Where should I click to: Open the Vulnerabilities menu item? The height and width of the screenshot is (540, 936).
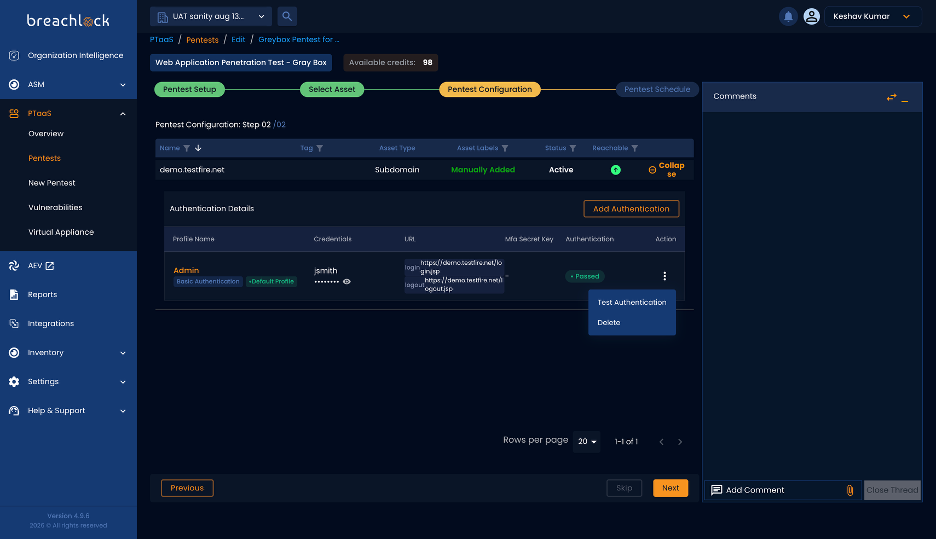tap(55, 208)
